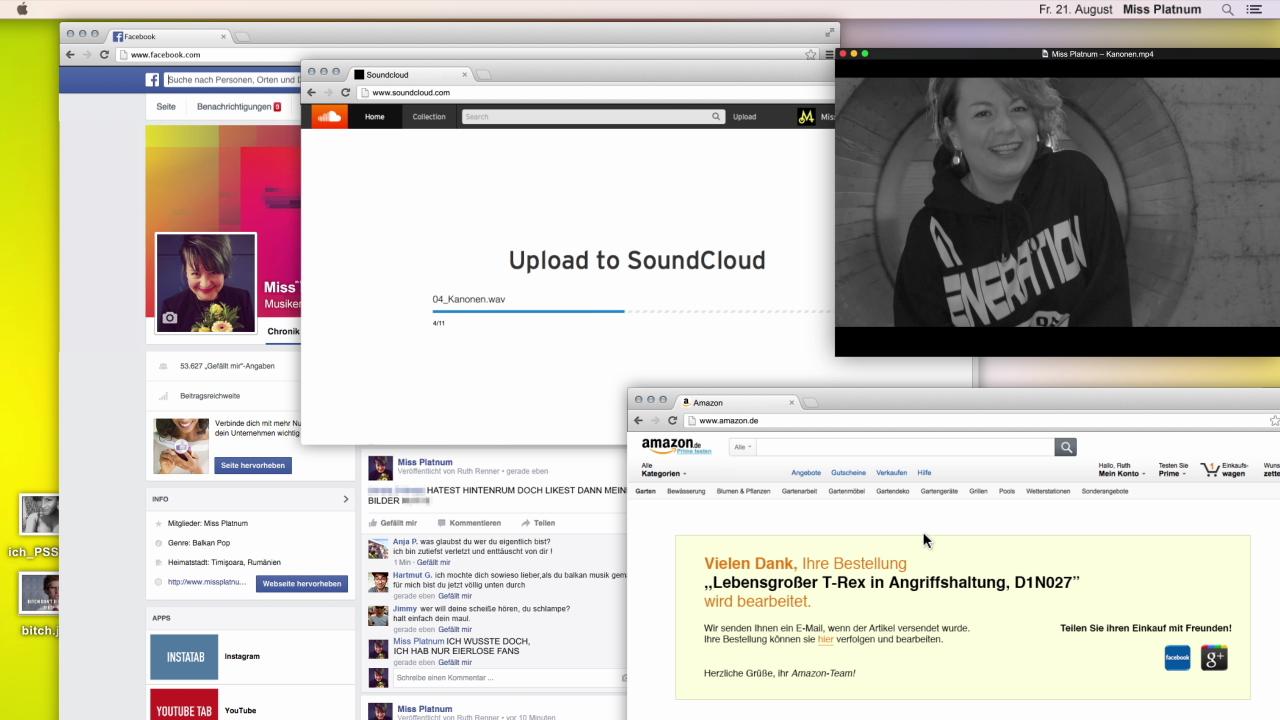The width and height of the screenshot is (1280, 720).
Task: Click Miss Platnum avatar in SoundCloud header
Action: (806, 117)
